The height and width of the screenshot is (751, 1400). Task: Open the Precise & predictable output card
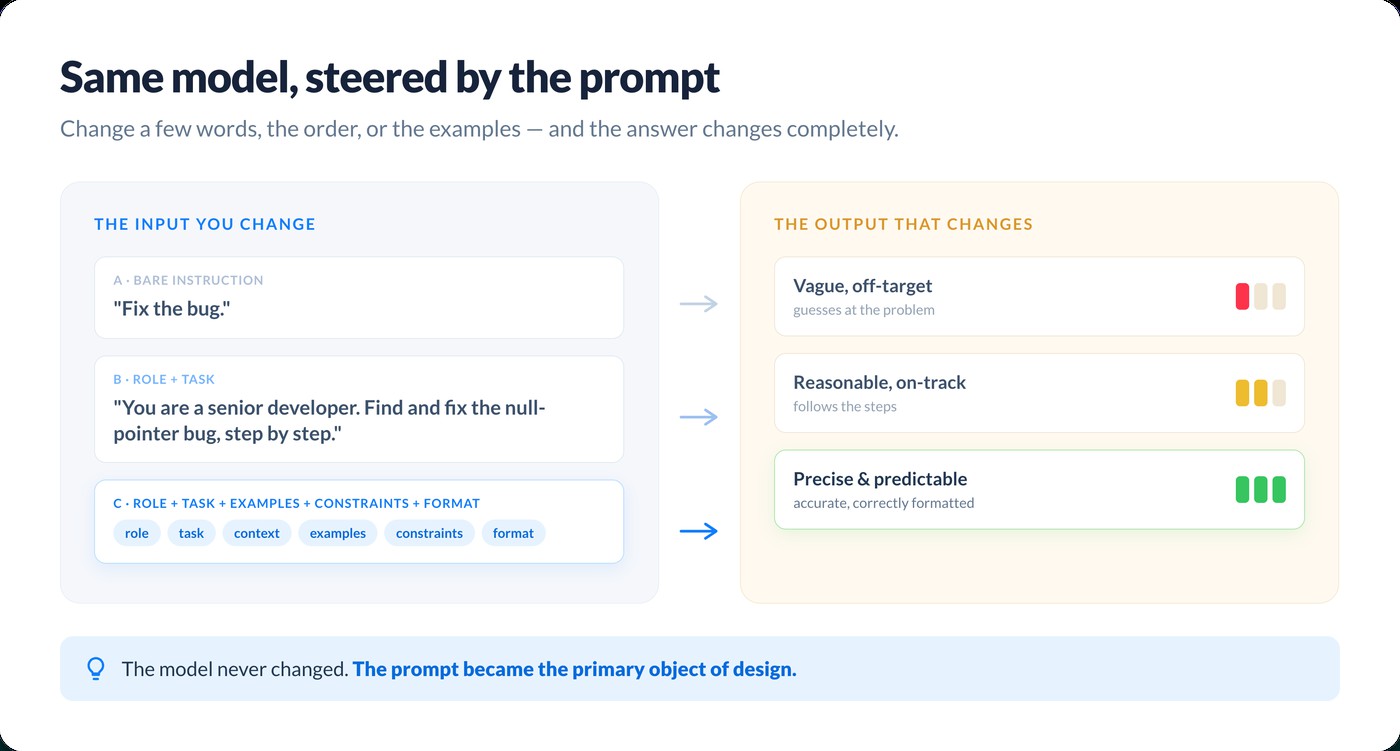(1039, 490)
